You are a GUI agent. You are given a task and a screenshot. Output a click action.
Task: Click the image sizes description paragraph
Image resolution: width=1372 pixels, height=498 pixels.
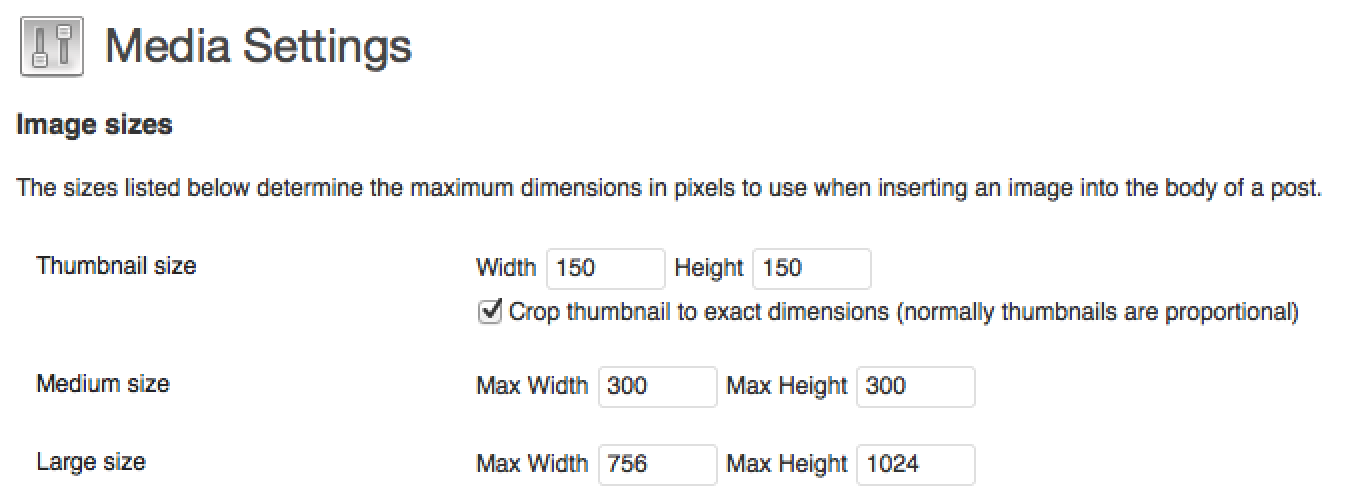pos(669,188)
